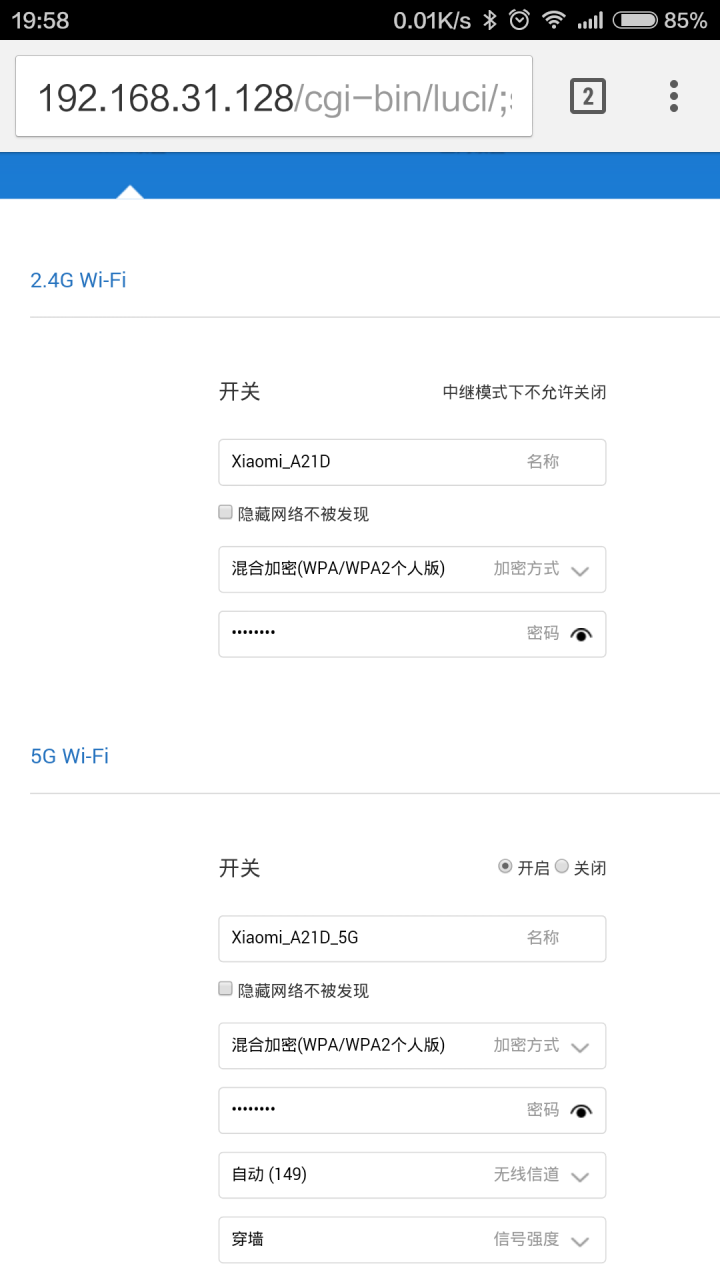This screenshot has width=720, height=1280.
Task: Tap the alarm clock status bar icon
Action: [519, 20]
